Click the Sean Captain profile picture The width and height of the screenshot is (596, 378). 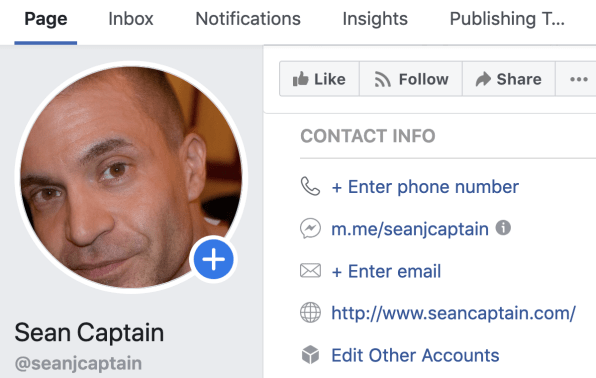point(131,177)
